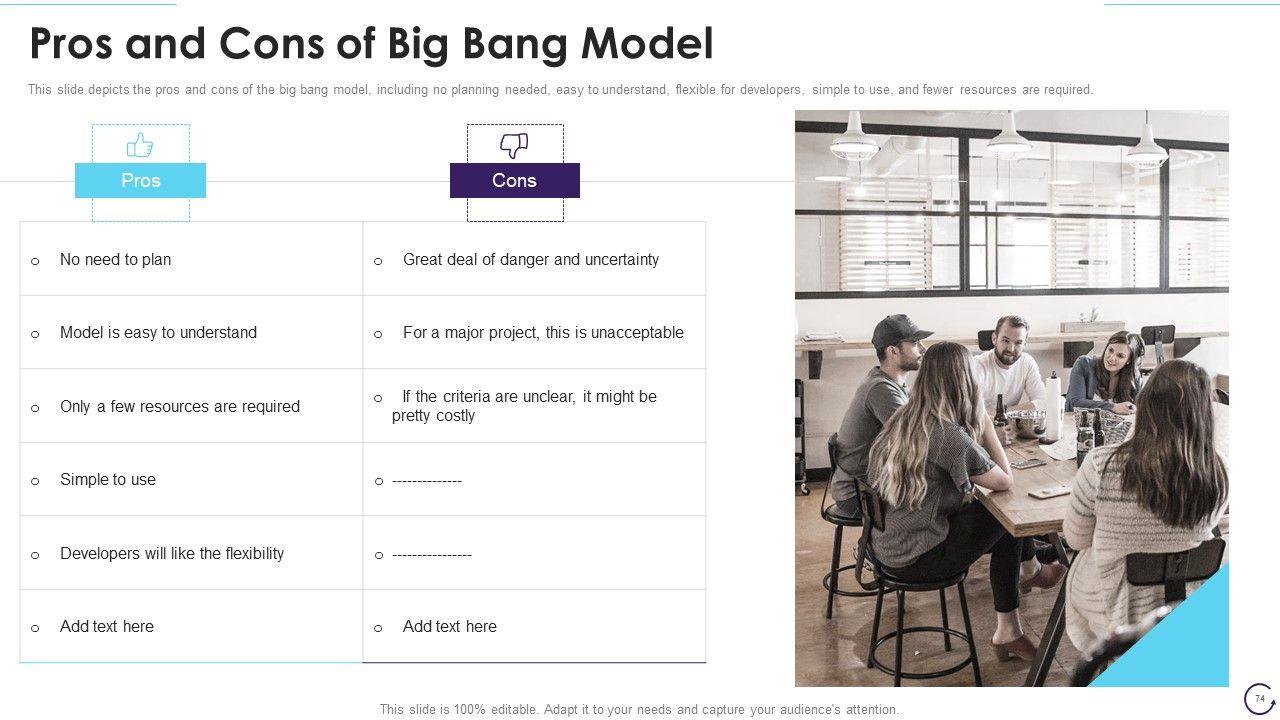1280x720 pixels.
Task: Click the thumbs down icon above Cons
Action: (514, 146)
